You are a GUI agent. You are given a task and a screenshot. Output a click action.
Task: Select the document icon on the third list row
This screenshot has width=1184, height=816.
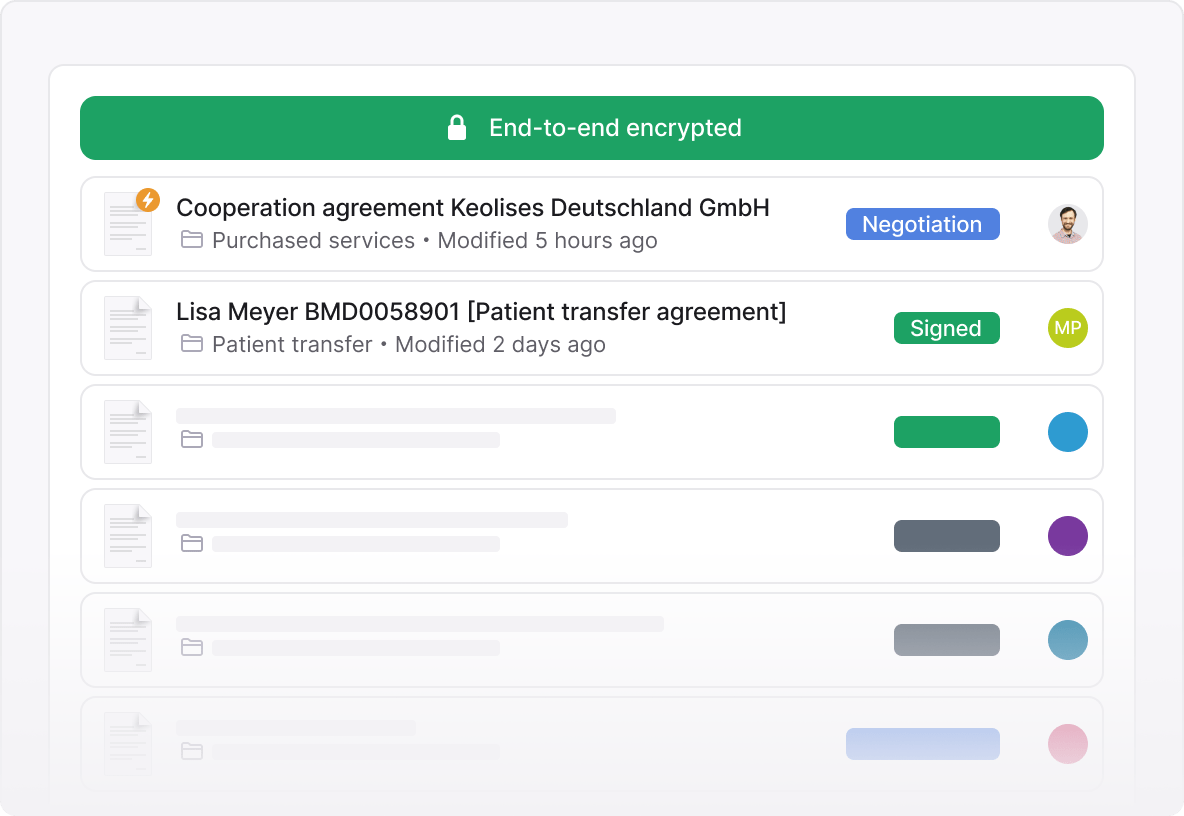point(128,431)
